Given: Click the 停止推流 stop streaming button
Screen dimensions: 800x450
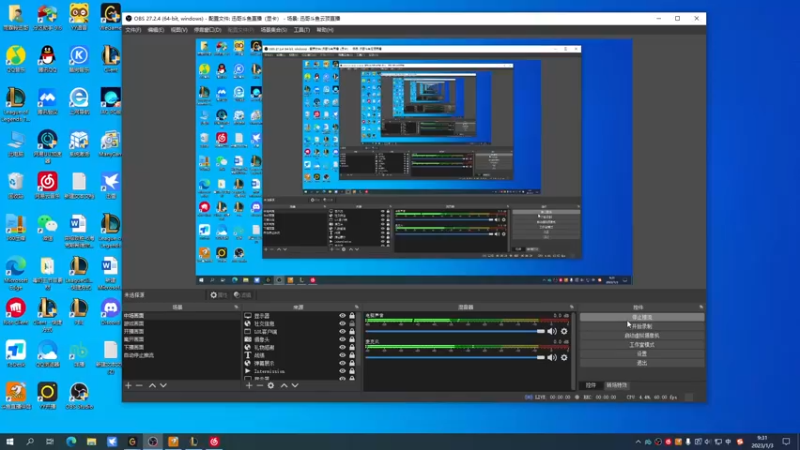Looking at the screenshot, I should (642, 317).
